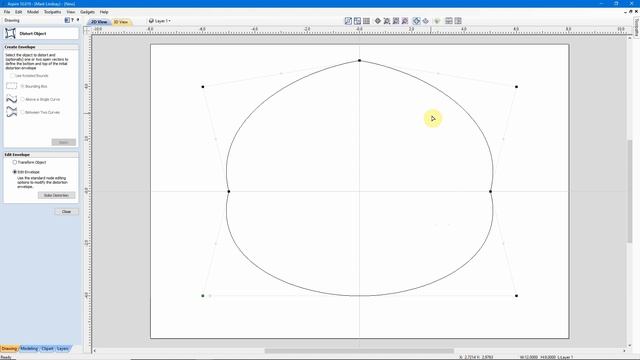Viewport: 640px width, 360px height.
Task: Open the Model menu
Action: pyautogui.click(x=33, y=12)
